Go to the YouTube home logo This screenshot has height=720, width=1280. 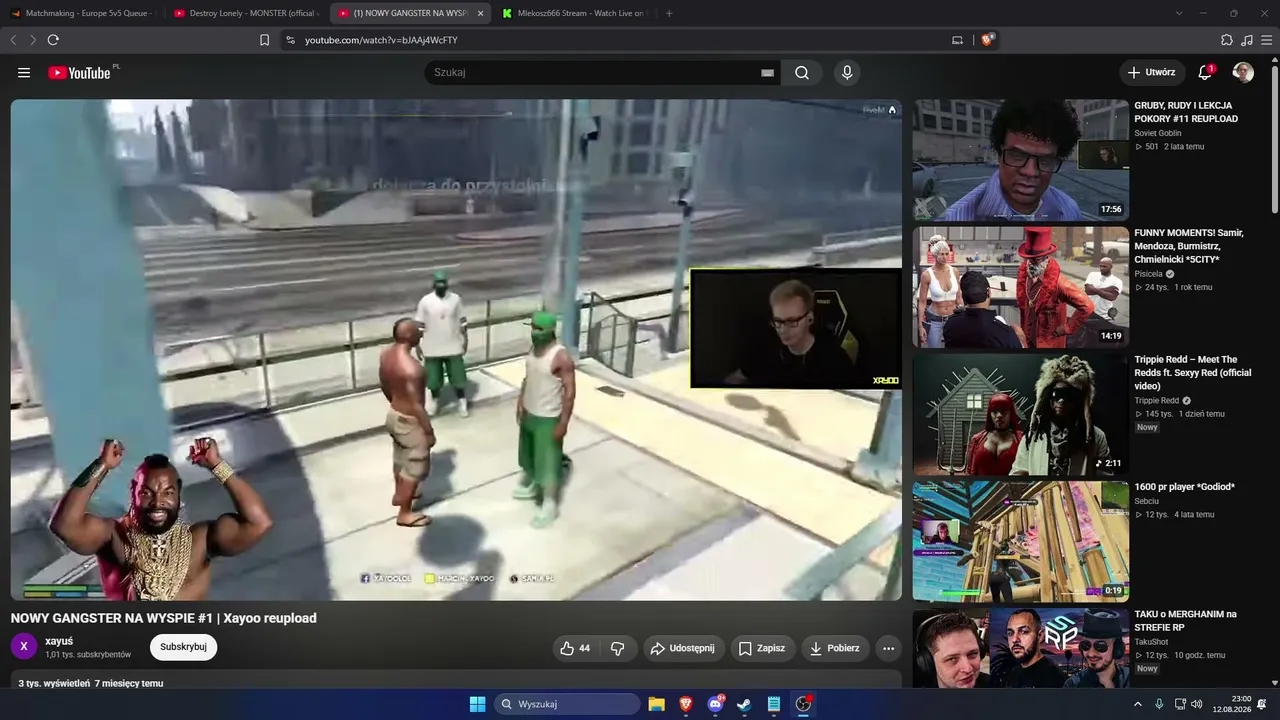click(x=79, y=73)
